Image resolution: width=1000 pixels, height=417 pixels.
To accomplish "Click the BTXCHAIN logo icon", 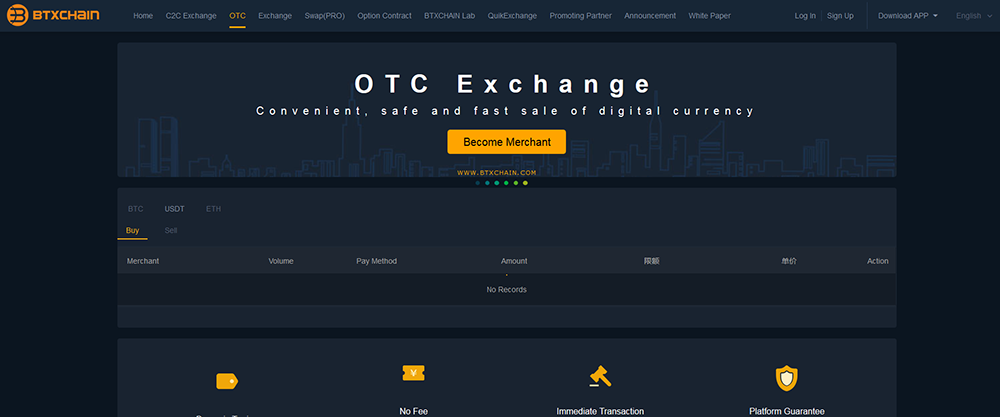I will [17, 16].
